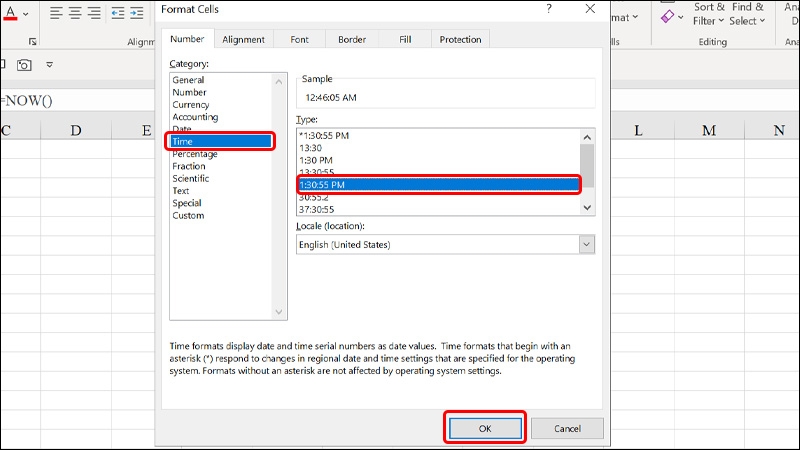
Task: Close the Format Cells dialog
Action: [590, 9]
